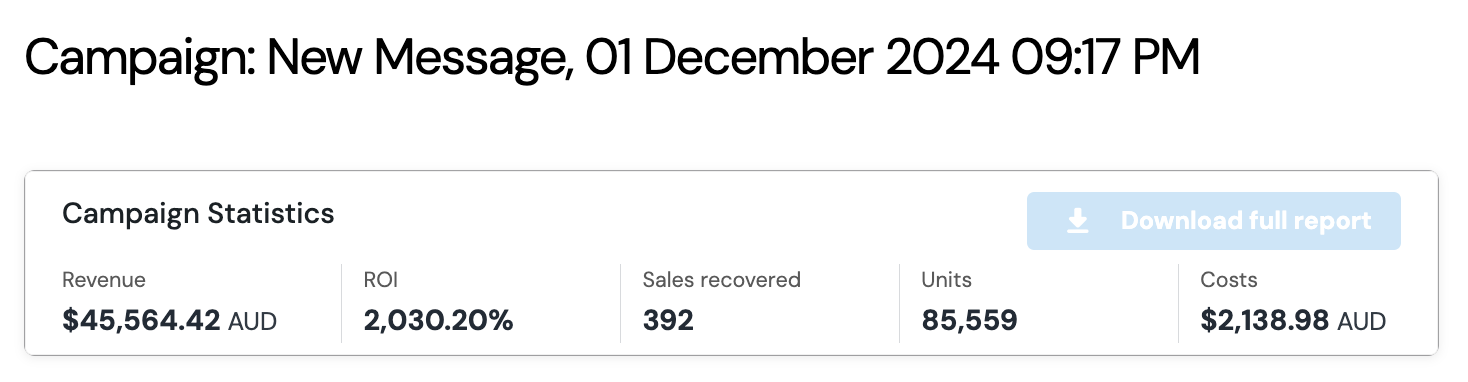Click the AUD currency next to costs
The image size is (1468, 382).
coord(1362,322)
